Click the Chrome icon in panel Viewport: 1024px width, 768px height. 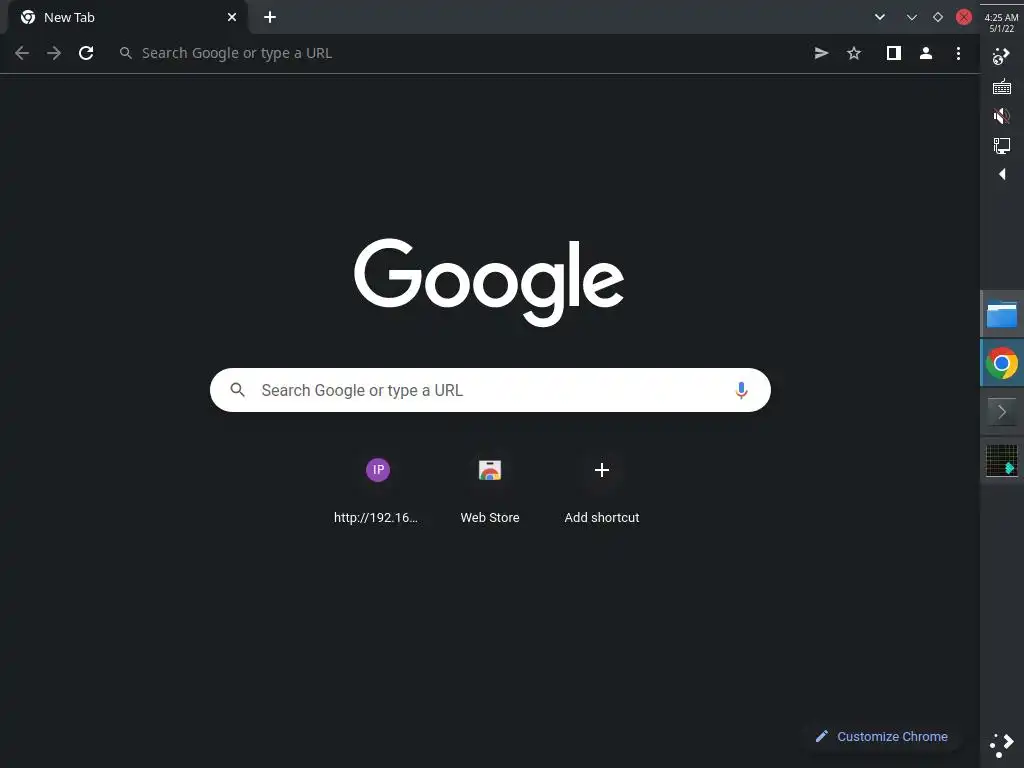(x=1002, y=363)
